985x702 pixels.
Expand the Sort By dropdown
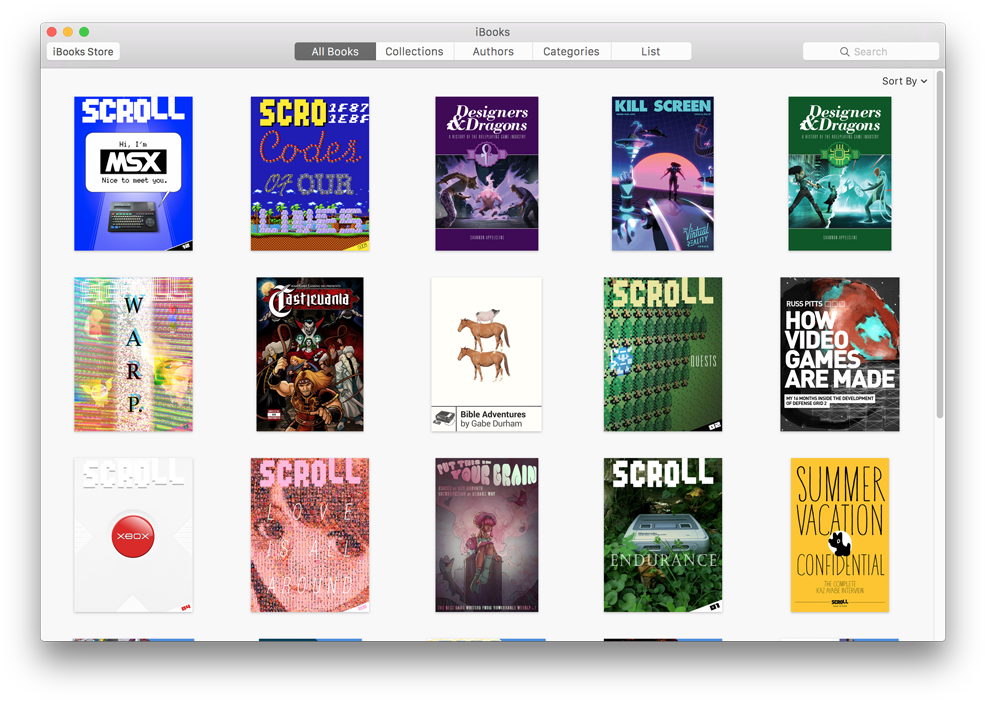pyautogui.click(x=904, y=81)
